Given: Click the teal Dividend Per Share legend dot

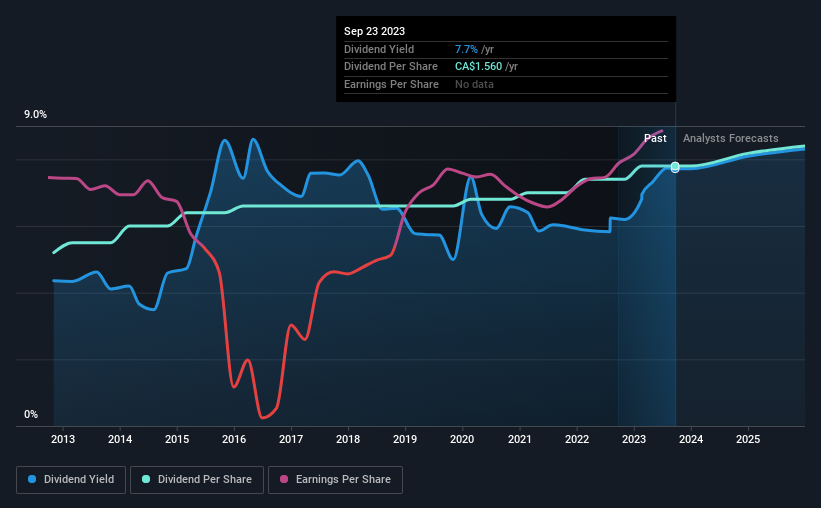Looking at the screenshot, I should pyautogui.click(x=146, y=479).
